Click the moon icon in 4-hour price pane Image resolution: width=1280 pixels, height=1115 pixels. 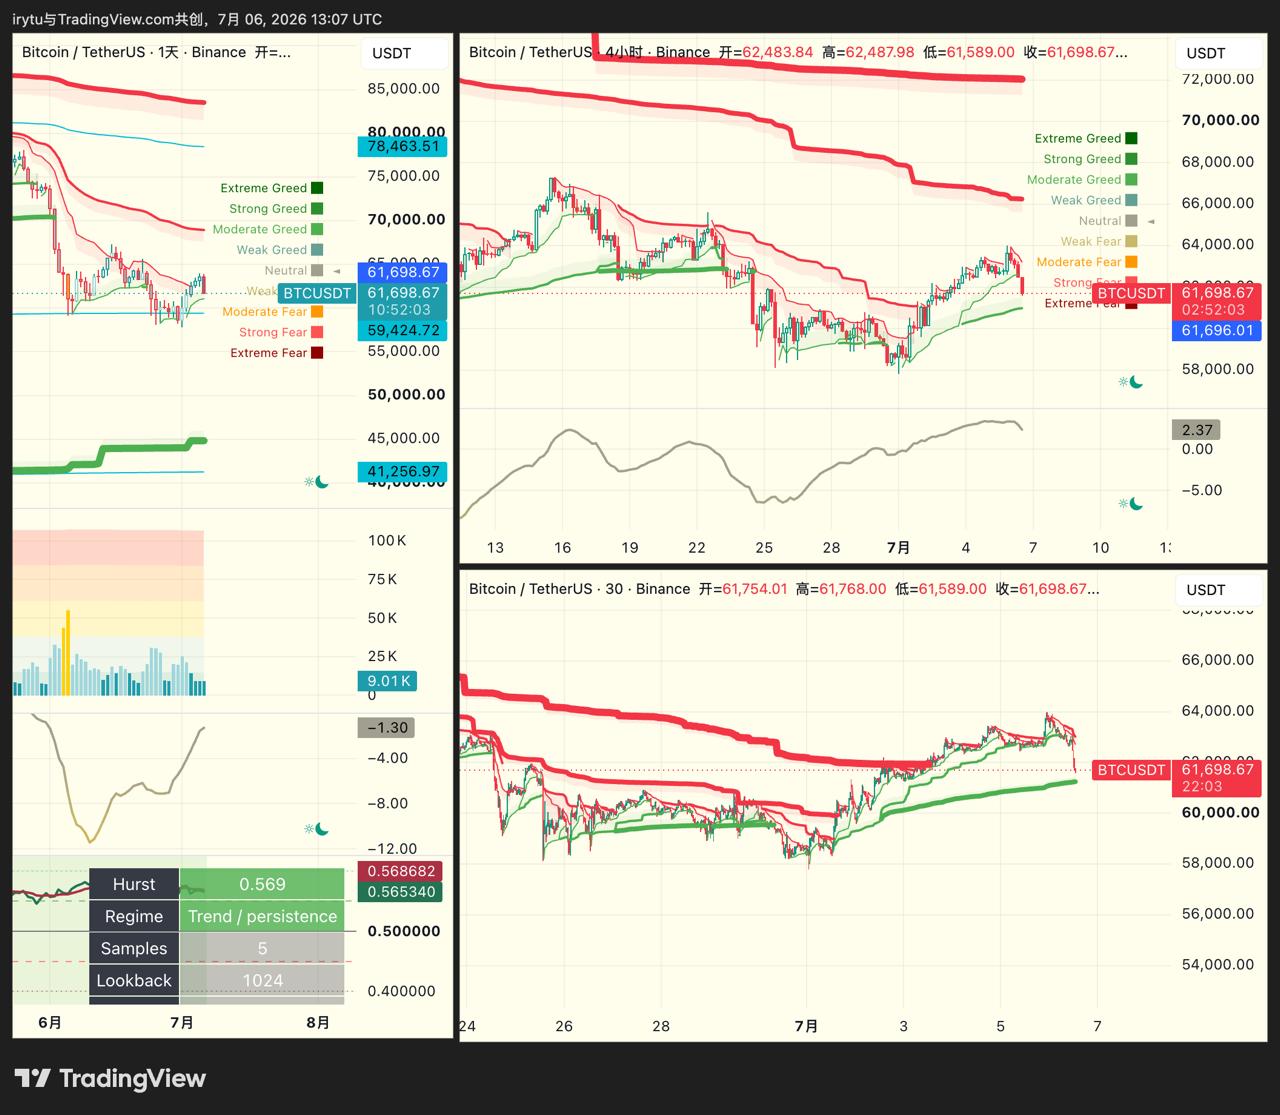coord(1136,382)
